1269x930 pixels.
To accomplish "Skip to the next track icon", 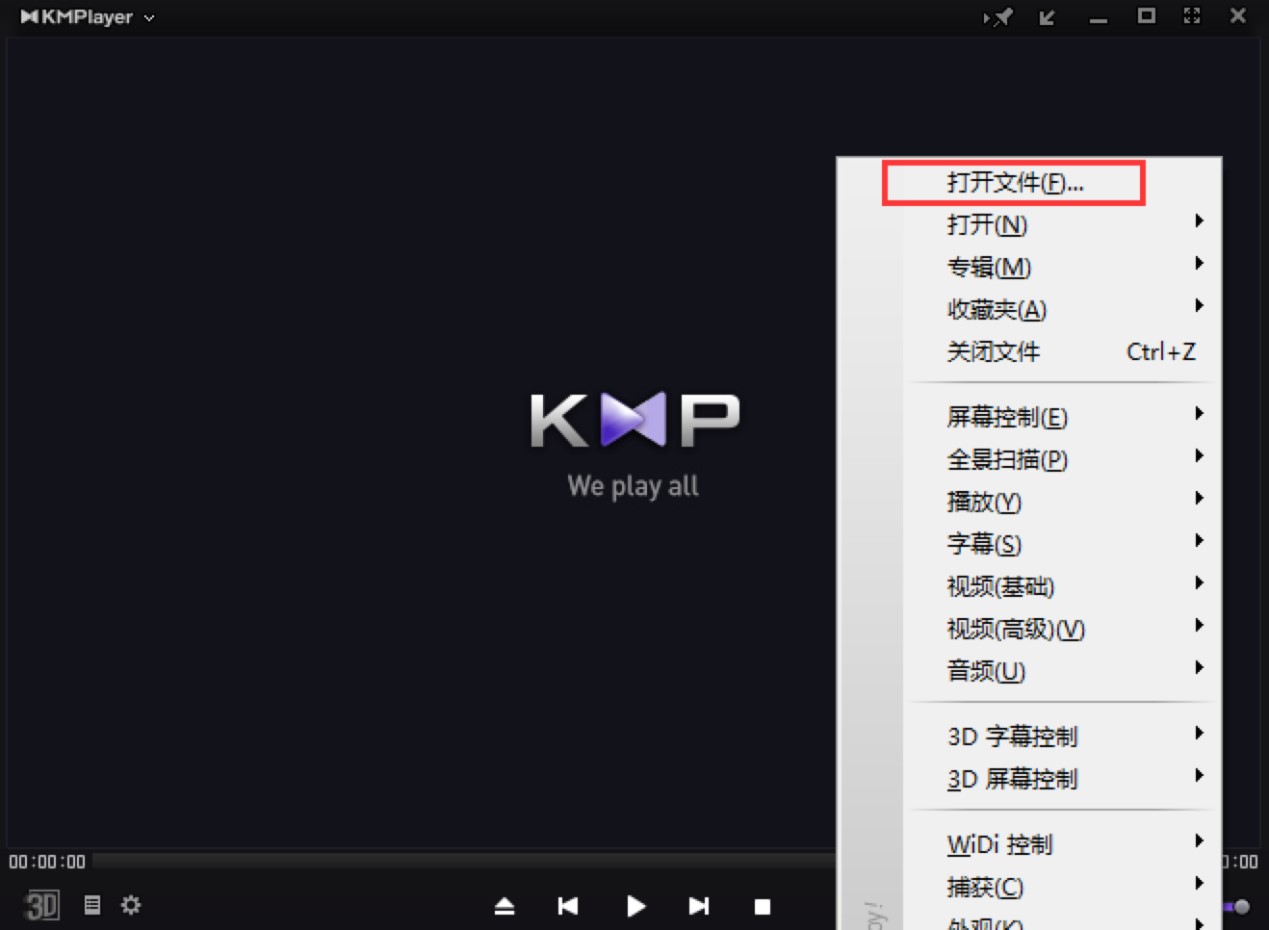I will coord(698,906).
